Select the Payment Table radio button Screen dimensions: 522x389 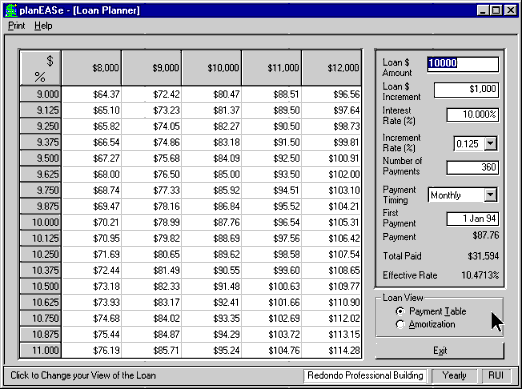click(x=400, y=311)
